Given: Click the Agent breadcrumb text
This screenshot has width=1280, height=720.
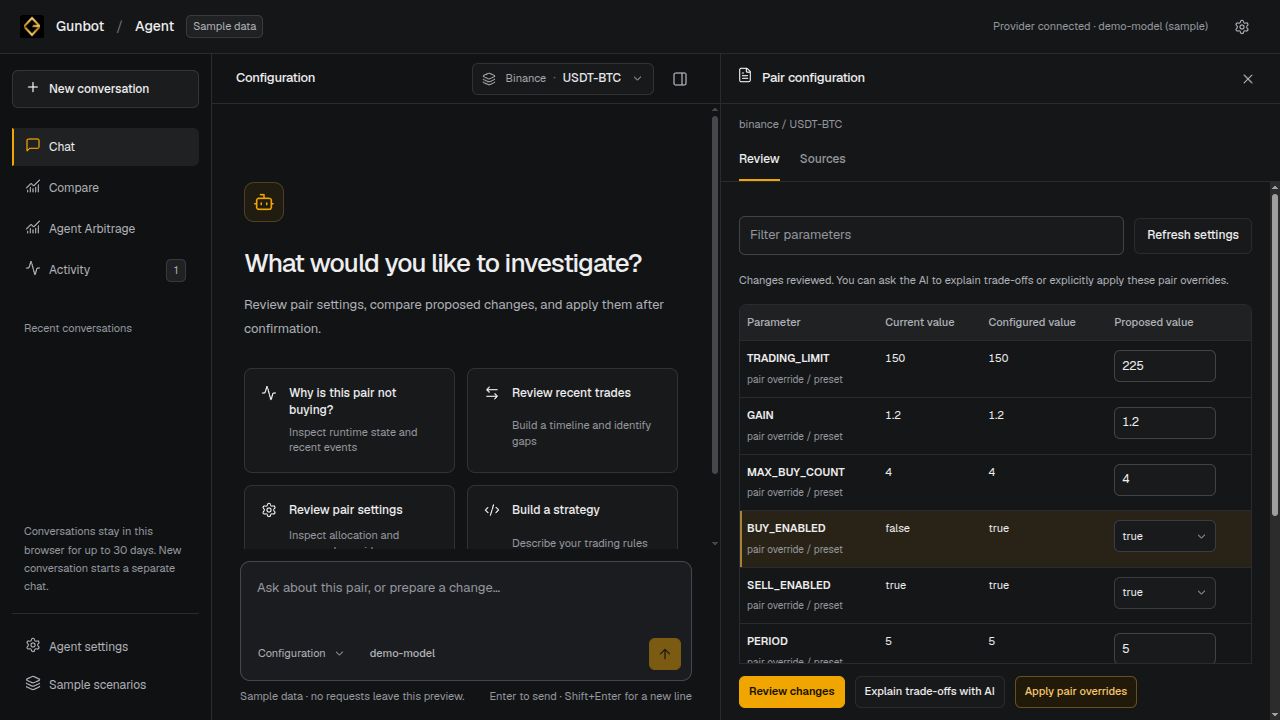Looking at the screenshot, I should pyautogui.click(x=154, y=27).
